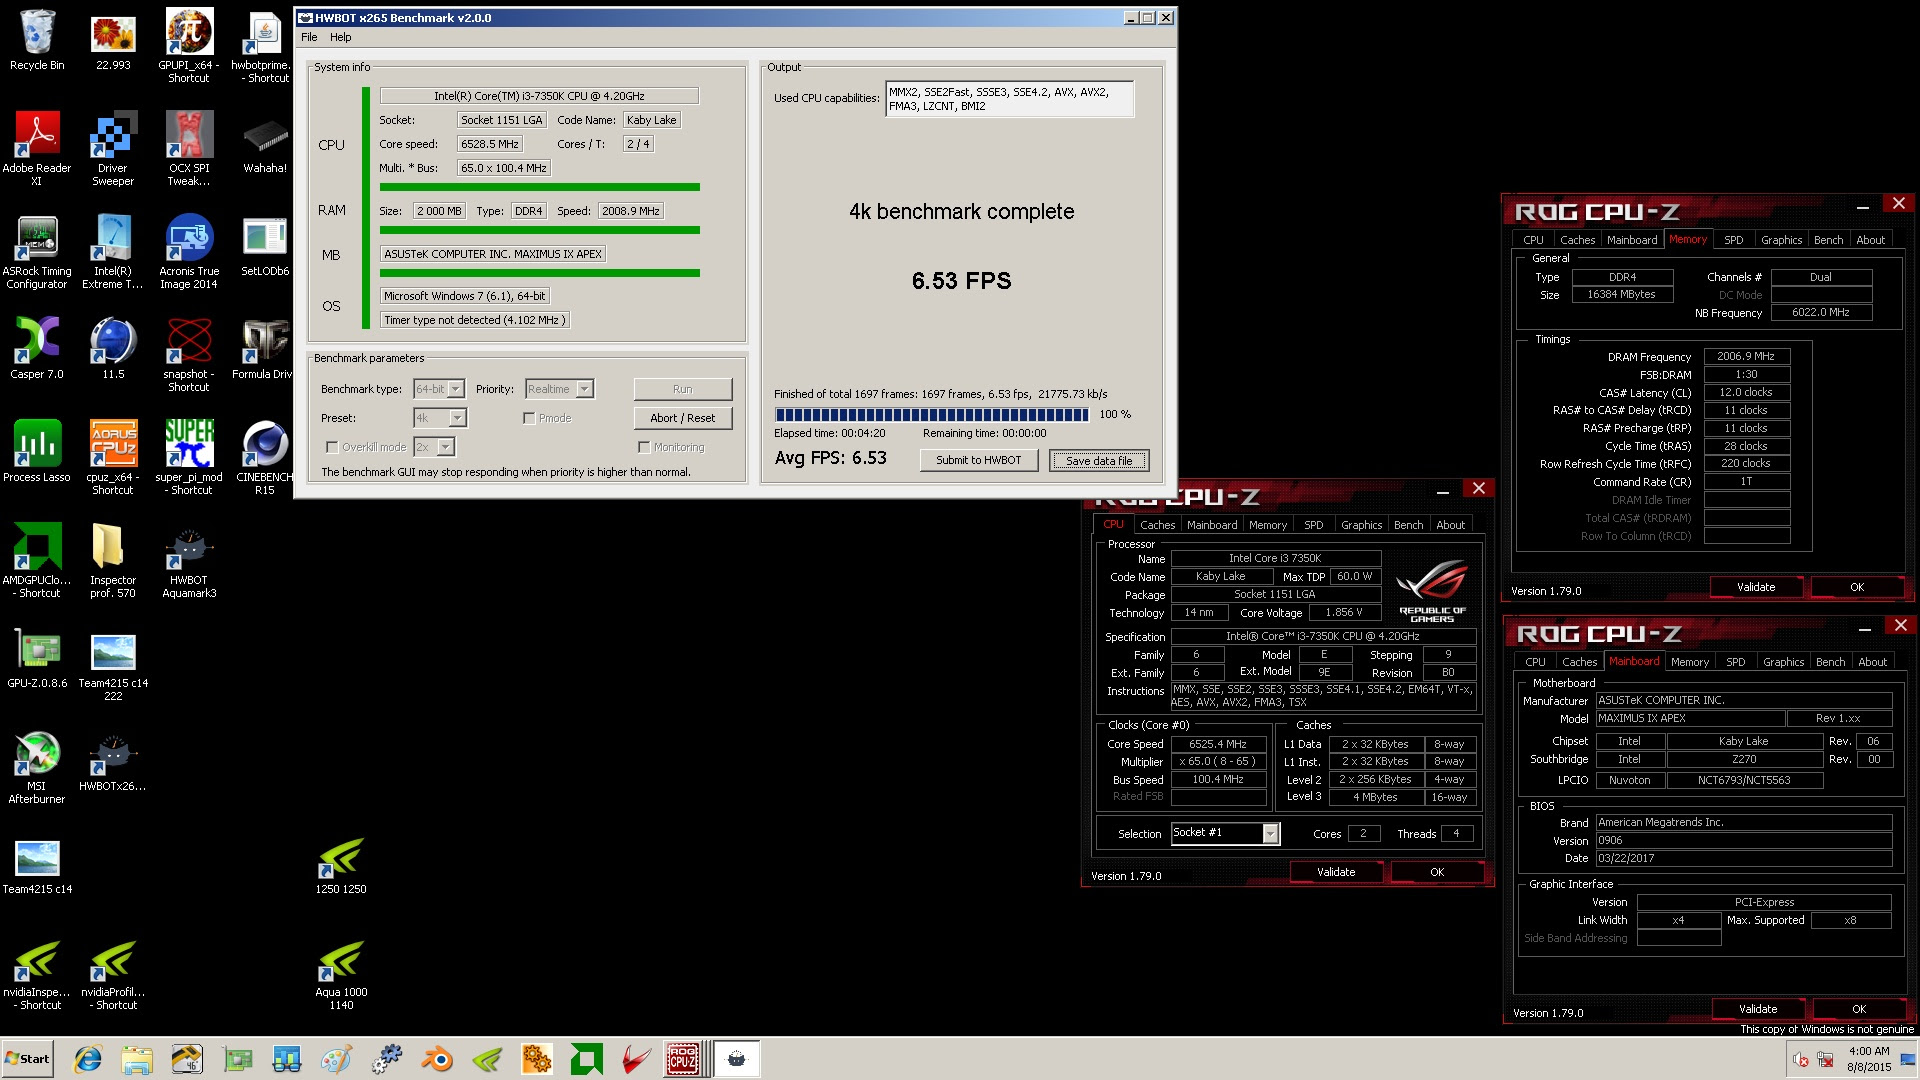Open the GPU-Z.0.8.6 desktop icon
This screenshot has height=1080, width=1920.
coord(37,660)
